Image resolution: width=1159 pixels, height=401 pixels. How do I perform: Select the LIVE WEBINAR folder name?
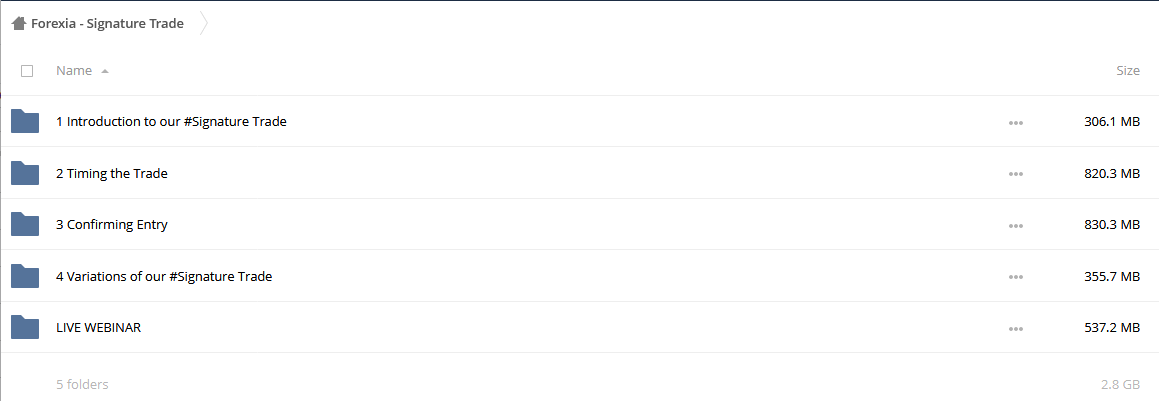[98, 327]
